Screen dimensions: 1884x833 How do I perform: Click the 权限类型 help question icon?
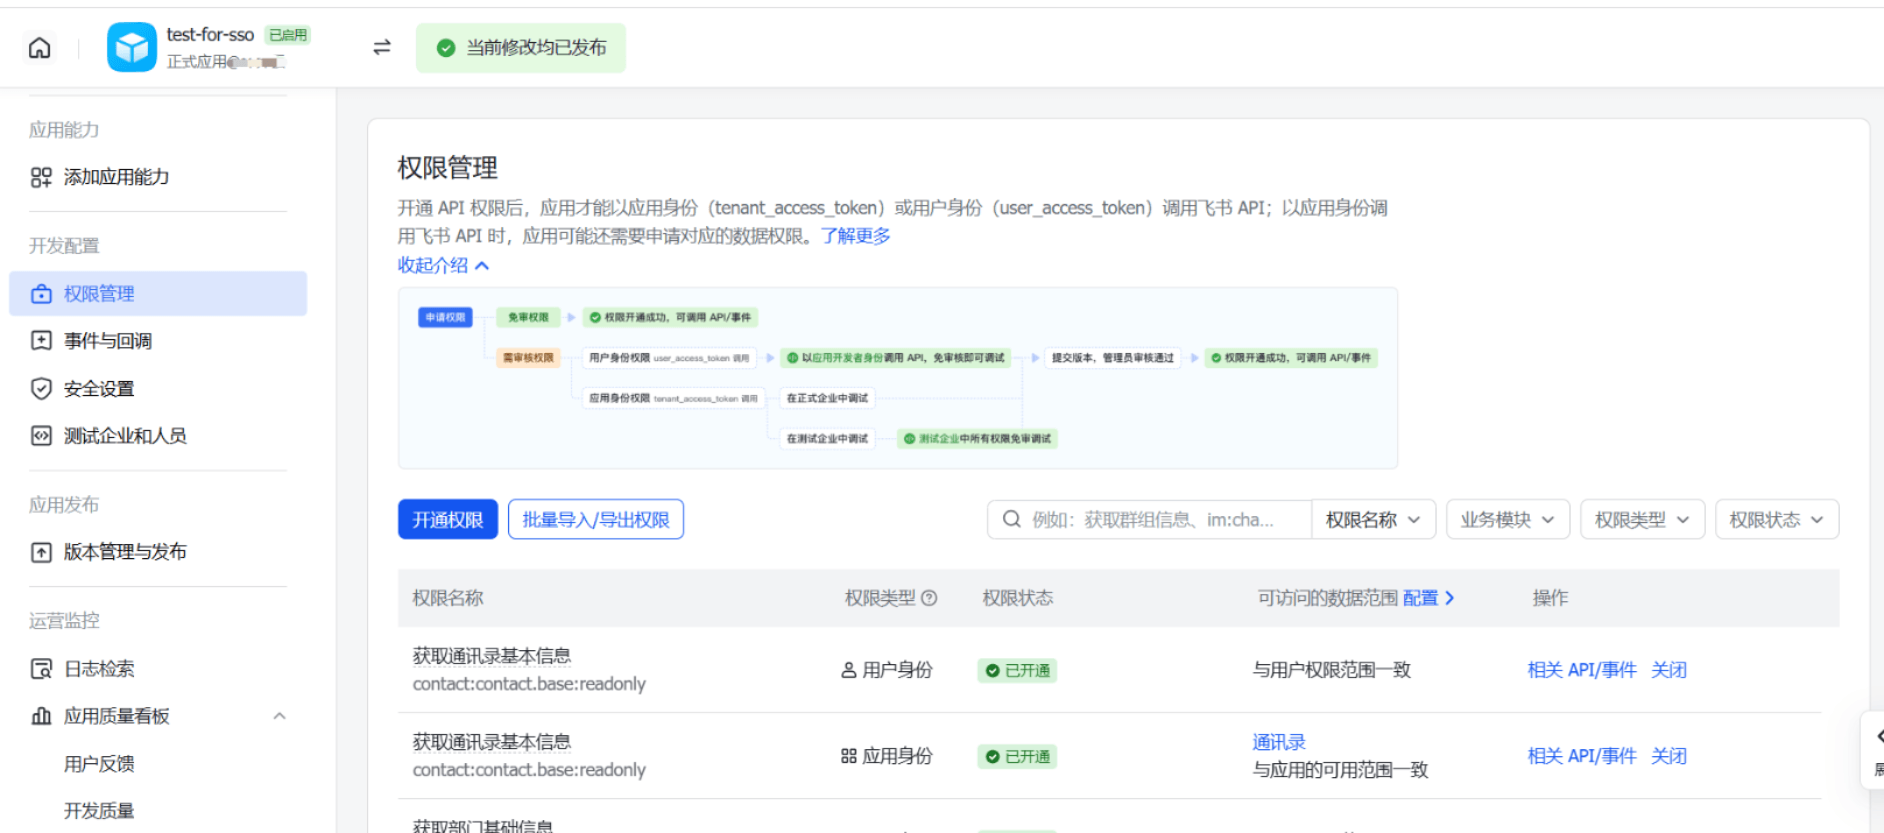point(929,598)
